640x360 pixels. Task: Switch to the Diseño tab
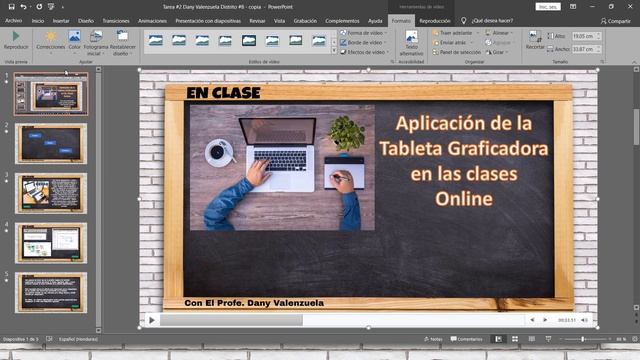[x=86, y=21]
